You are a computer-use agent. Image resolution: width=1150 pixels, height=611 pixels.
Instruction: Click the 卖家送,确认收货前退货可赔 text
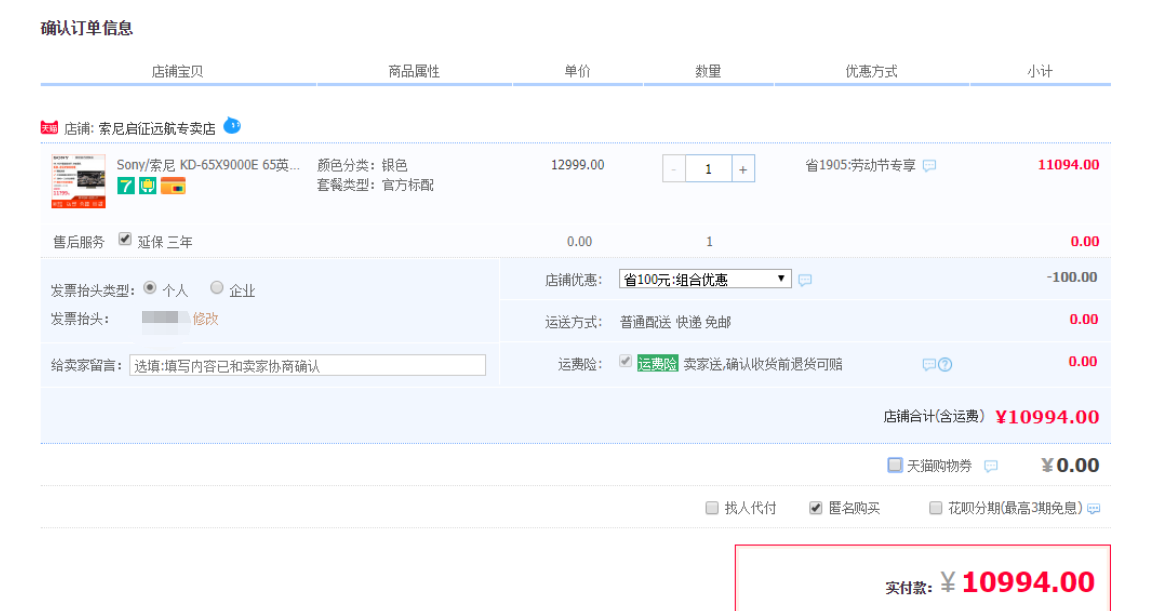[763, 365]
